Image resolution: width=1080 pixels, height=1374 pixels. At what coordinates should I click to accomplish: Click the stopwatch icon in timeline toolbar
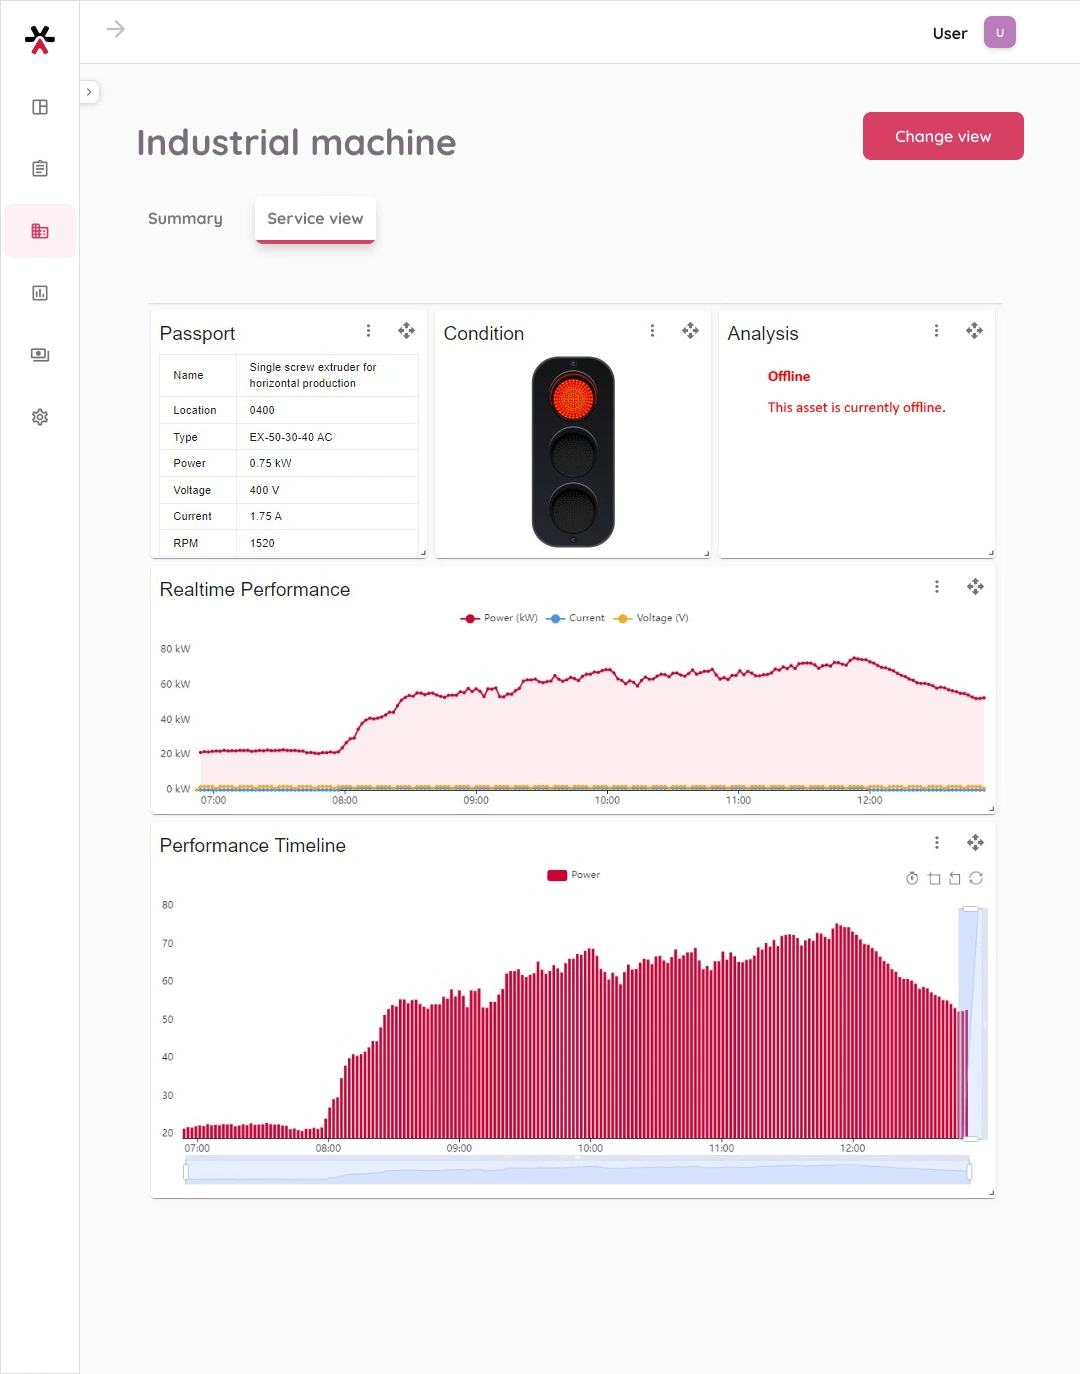912,878
